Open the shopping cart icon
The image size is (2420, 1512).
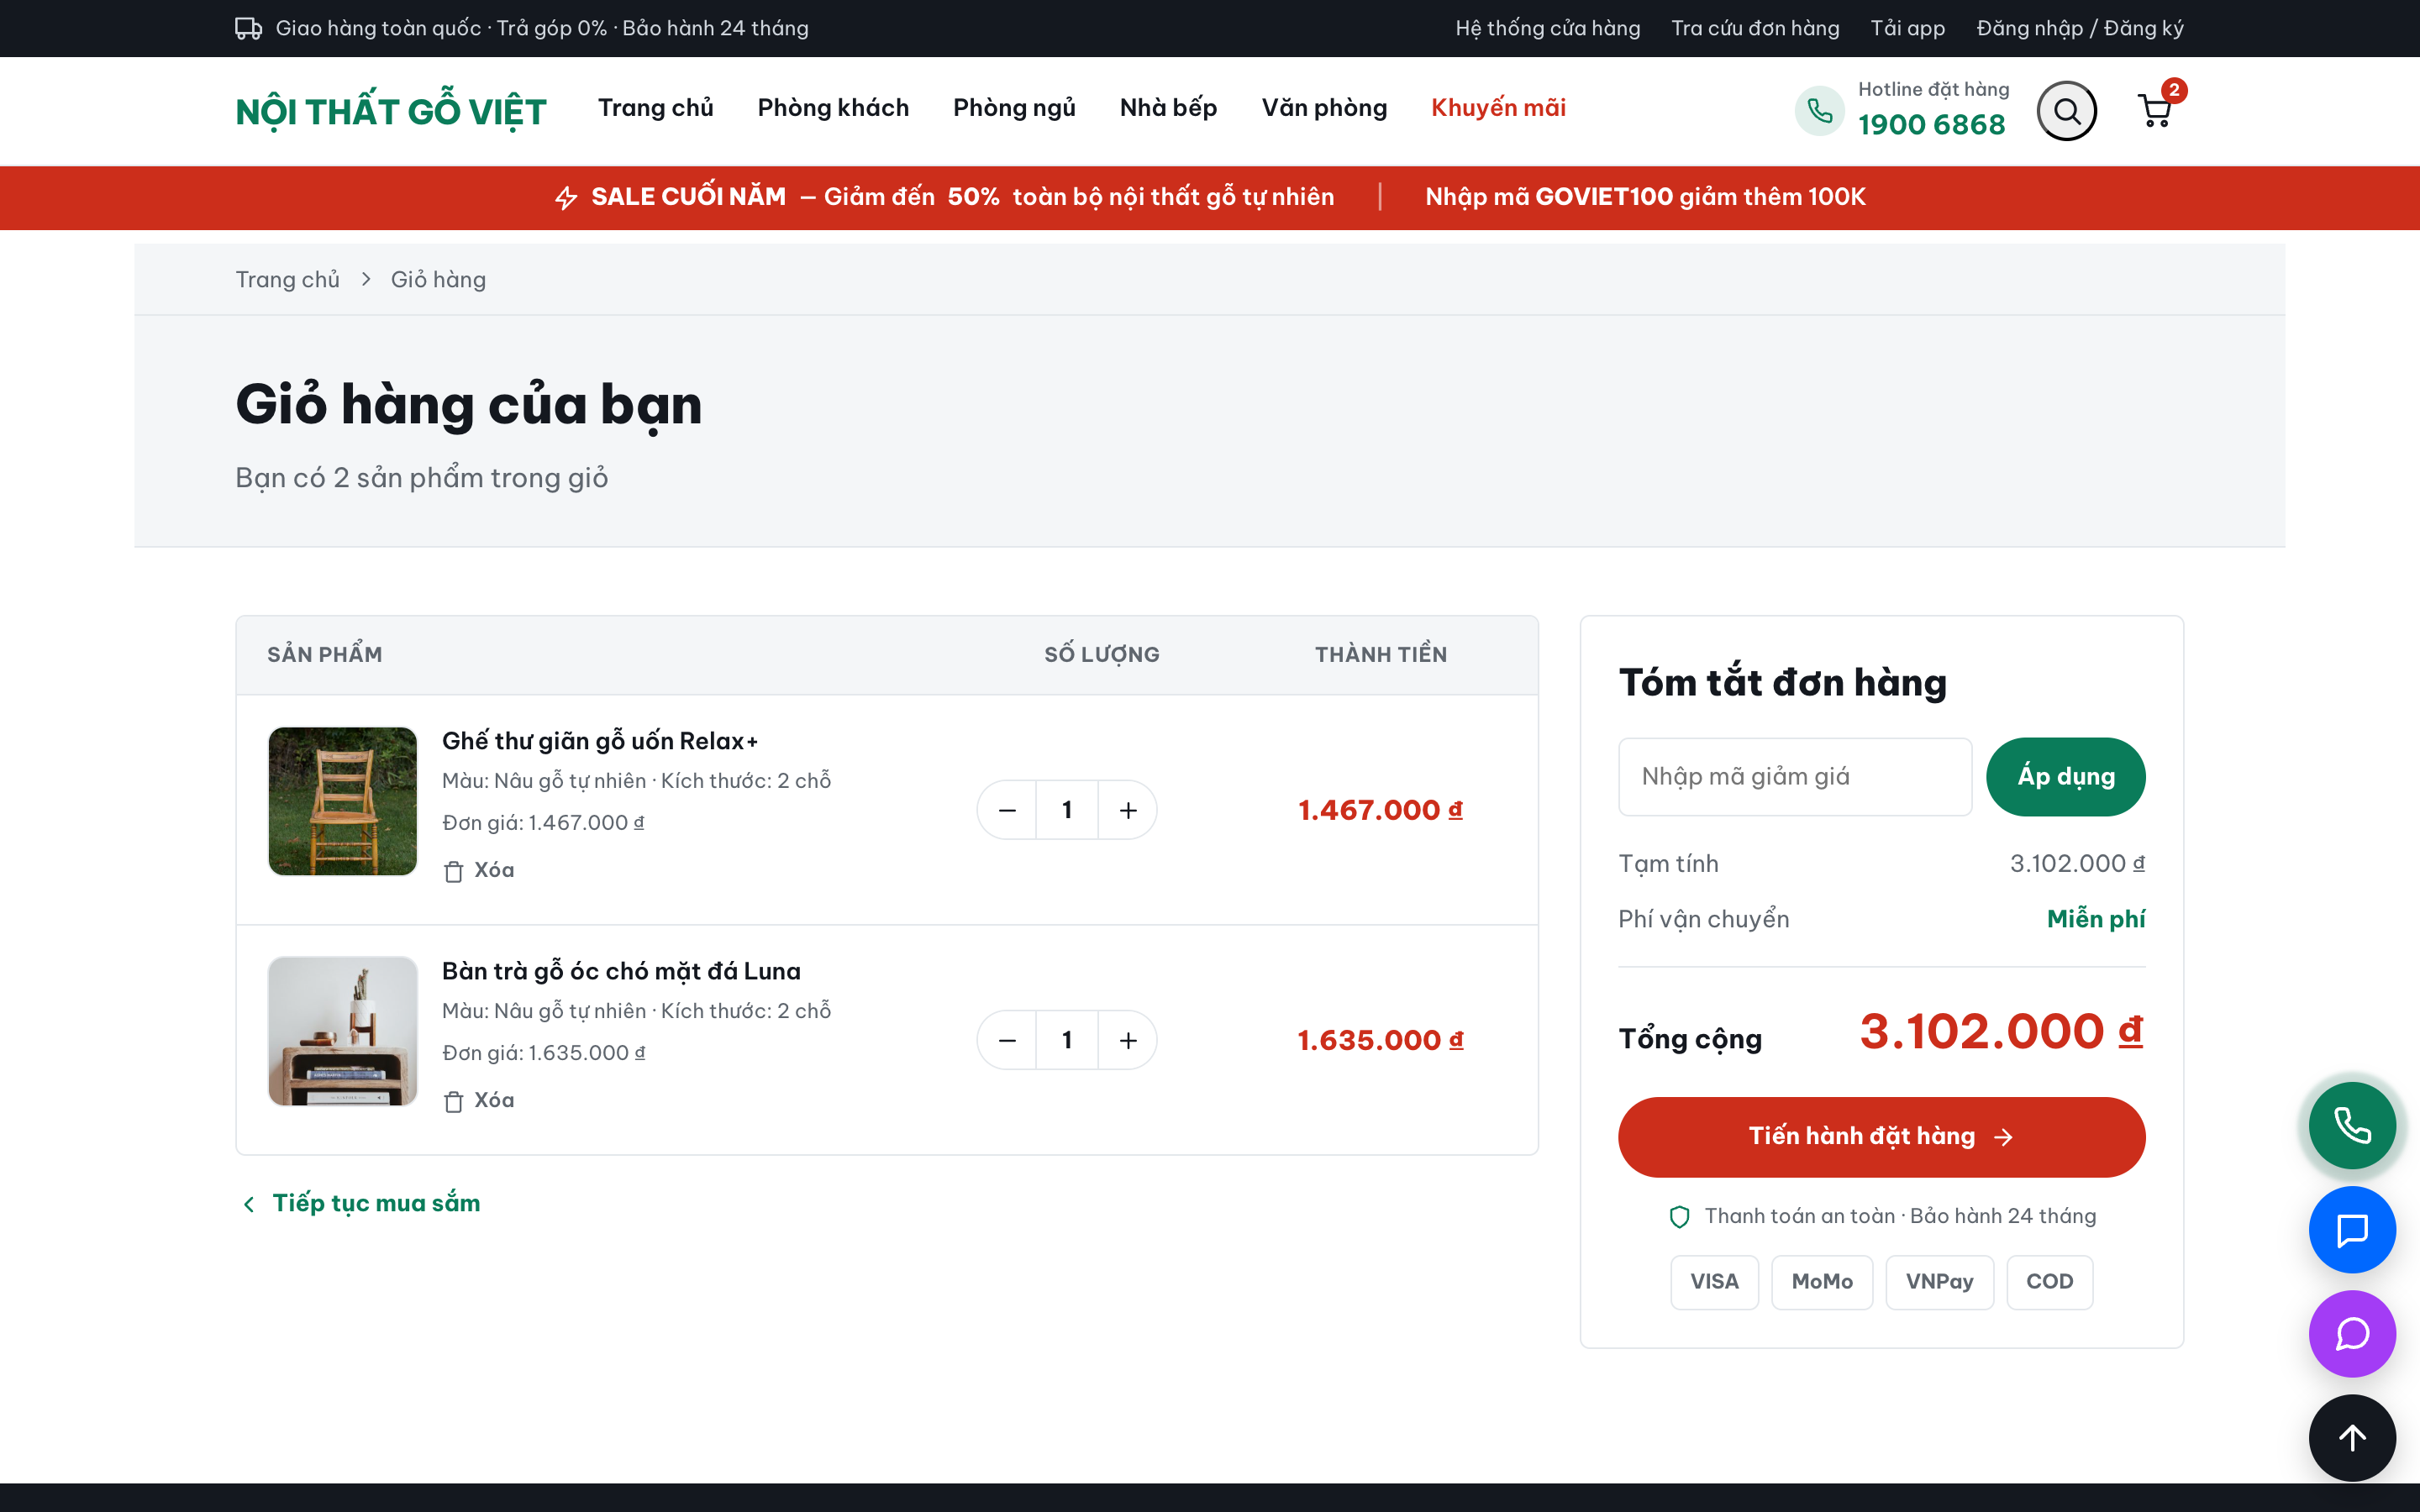[2155, 111]
